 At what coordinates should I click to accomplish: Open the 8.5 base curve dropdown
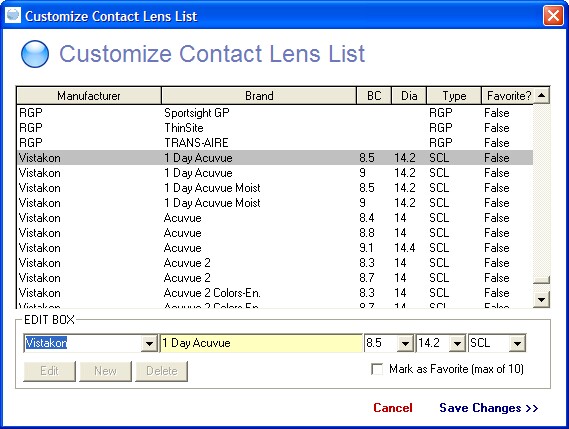(x=405, y=343)
